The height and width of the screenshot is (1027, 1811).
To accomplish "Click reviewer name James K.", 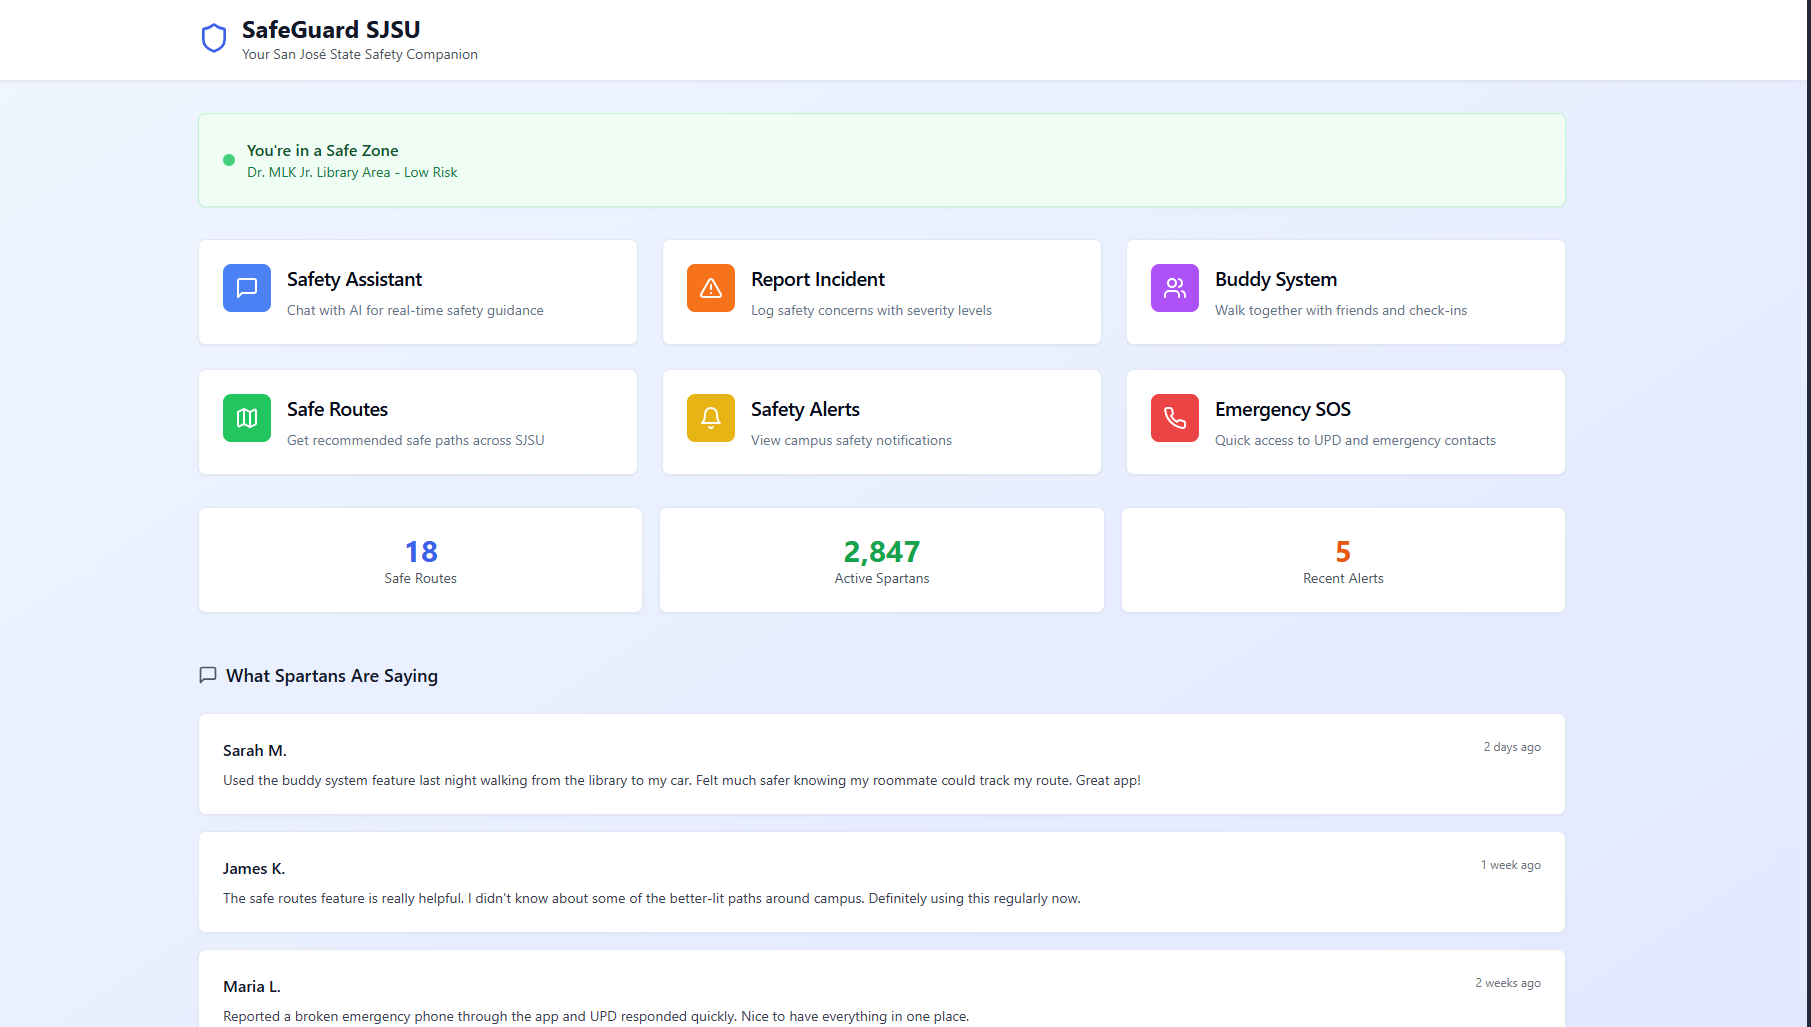I will [254, 868].
